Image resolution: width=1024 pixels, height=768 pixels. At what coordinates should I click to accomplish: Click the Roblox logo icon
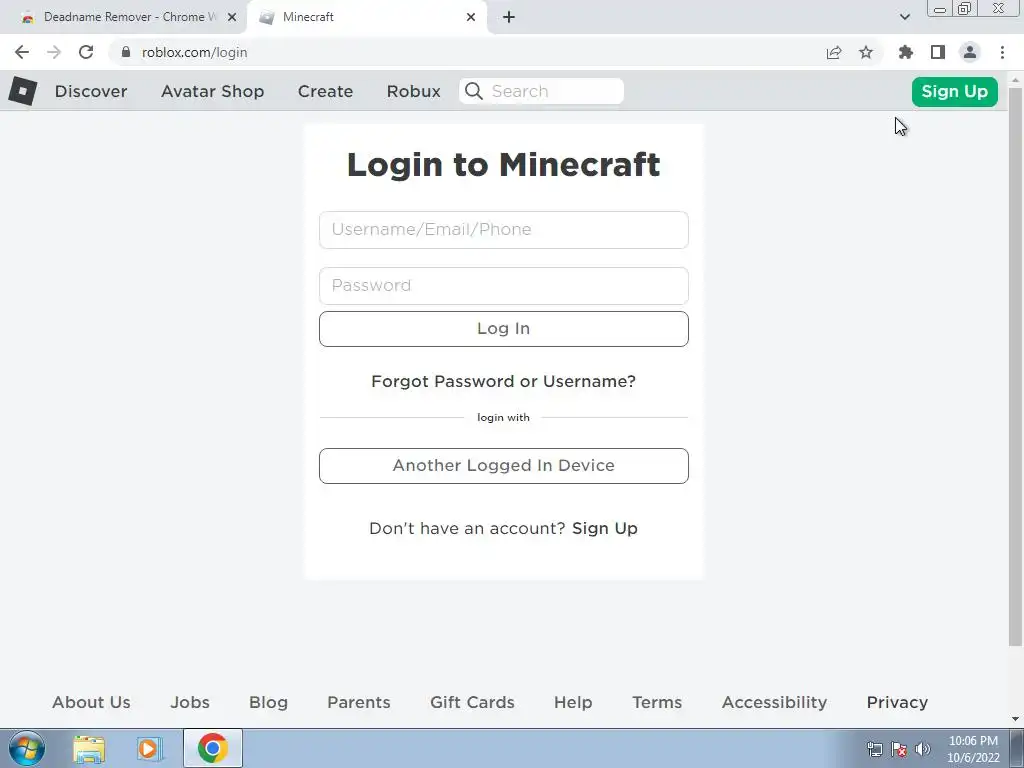tap(23, 91)
